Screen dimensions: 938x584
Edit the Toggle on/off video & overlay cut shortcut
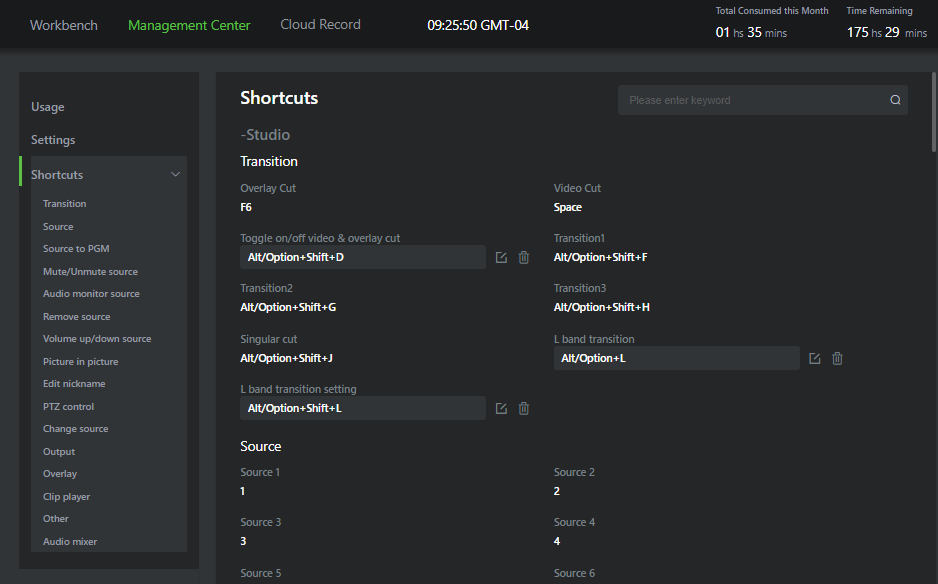pos(501,257)
